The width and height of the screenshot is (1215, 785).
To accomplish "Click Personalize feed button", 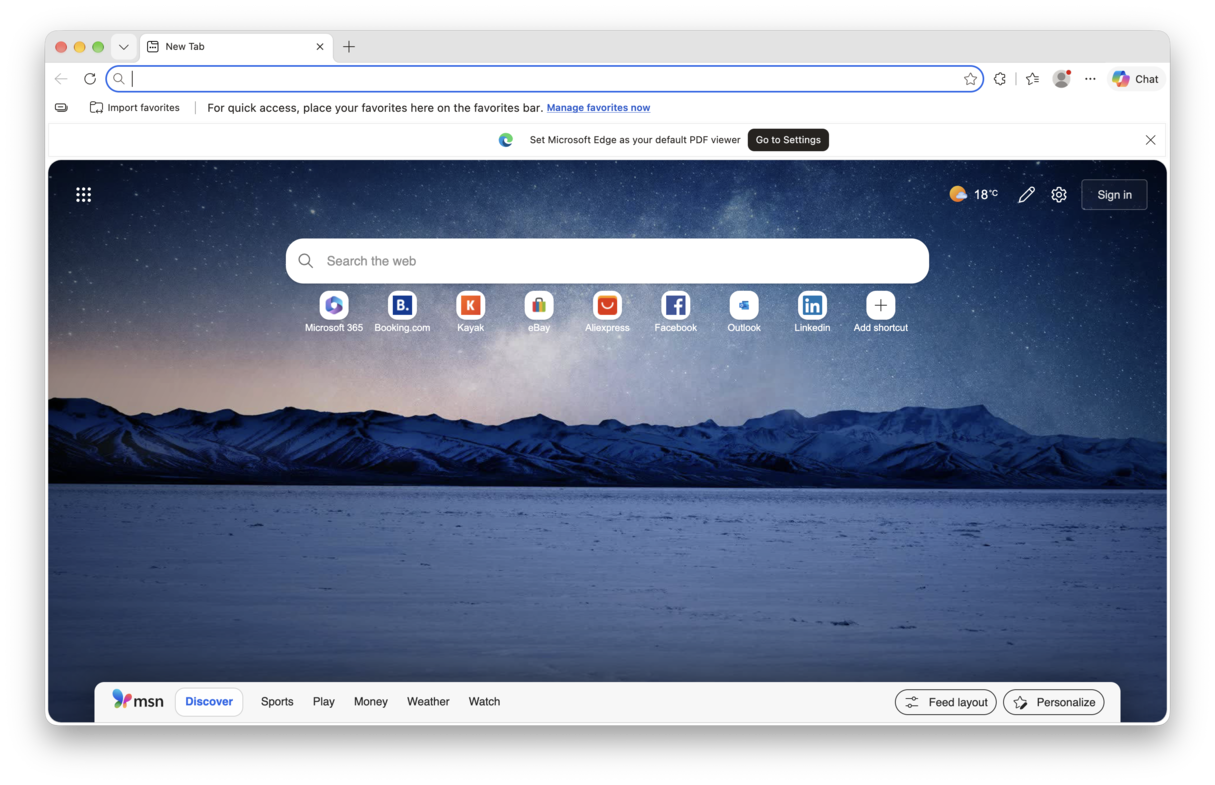I will (x=1054, y=702).
